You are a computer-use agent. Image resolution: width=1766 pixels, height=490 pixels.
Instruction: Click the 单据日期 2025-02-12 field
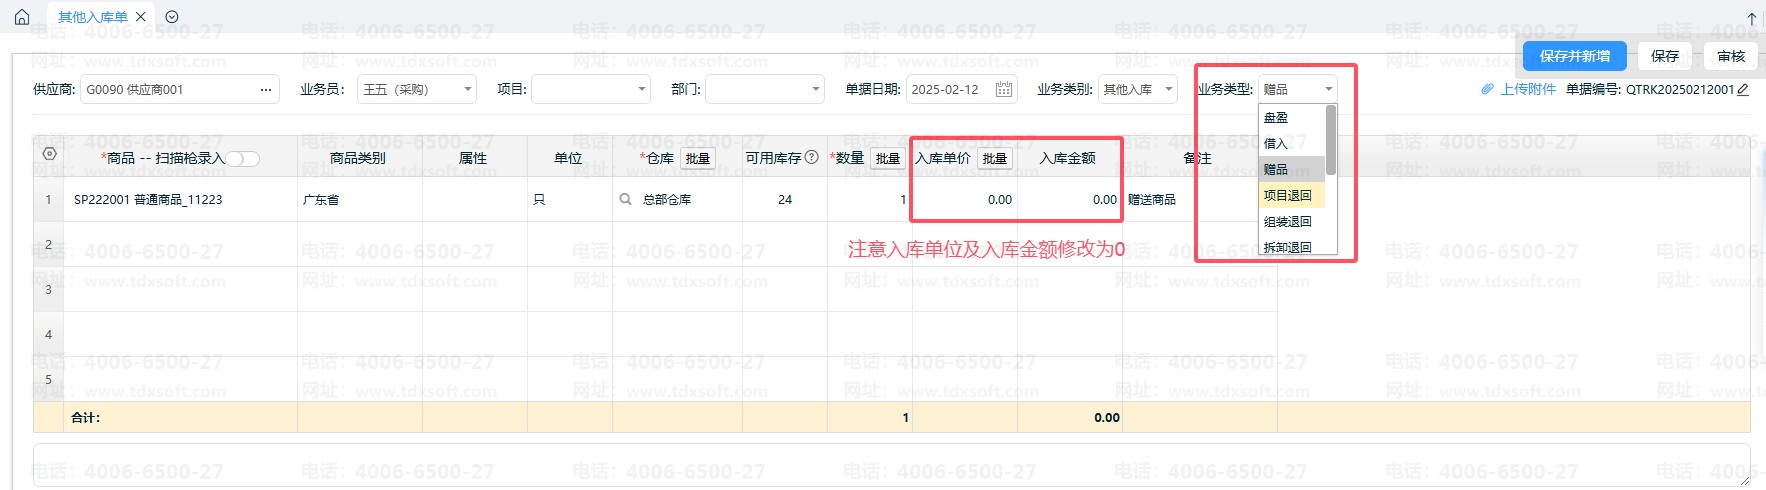962,89
